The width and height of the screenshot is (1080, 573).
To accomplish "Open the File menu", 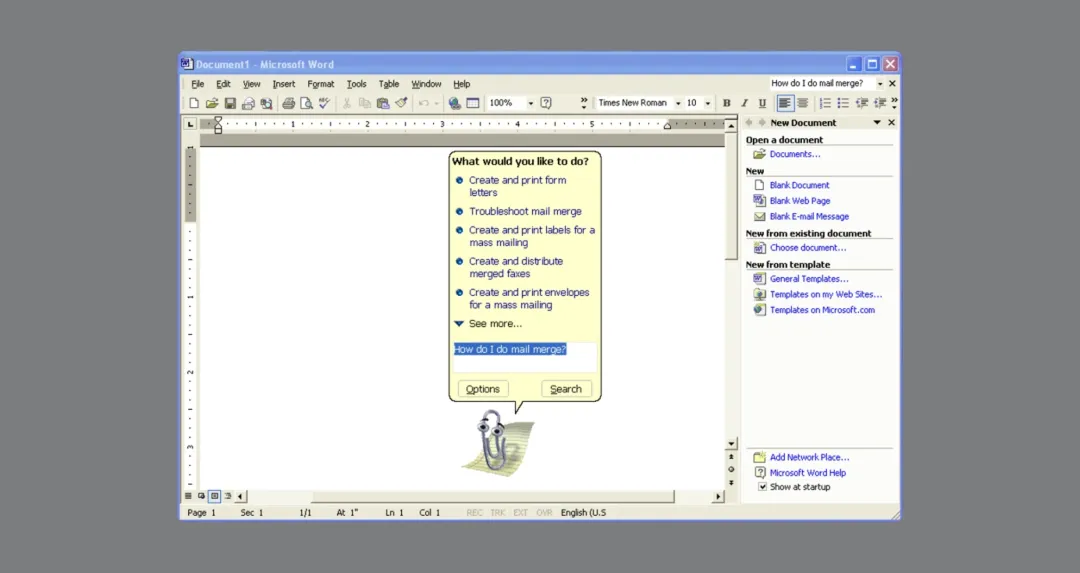I will (198, 84).
